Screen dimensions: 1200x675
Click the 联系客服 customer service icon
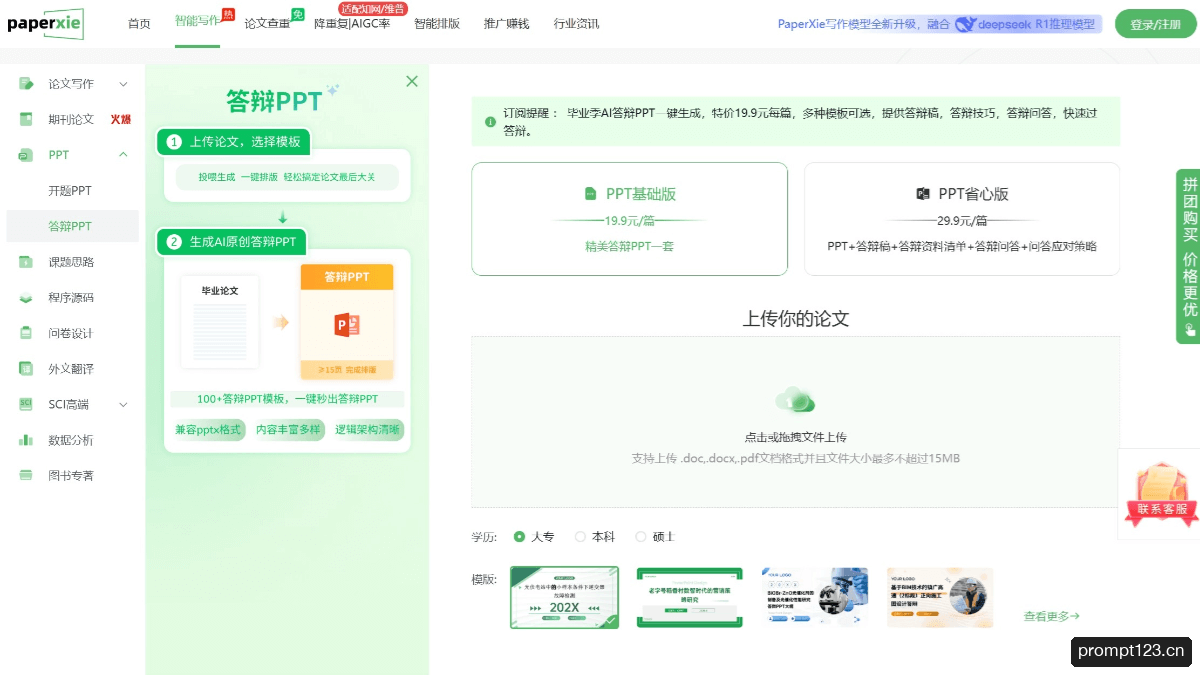1161,493
